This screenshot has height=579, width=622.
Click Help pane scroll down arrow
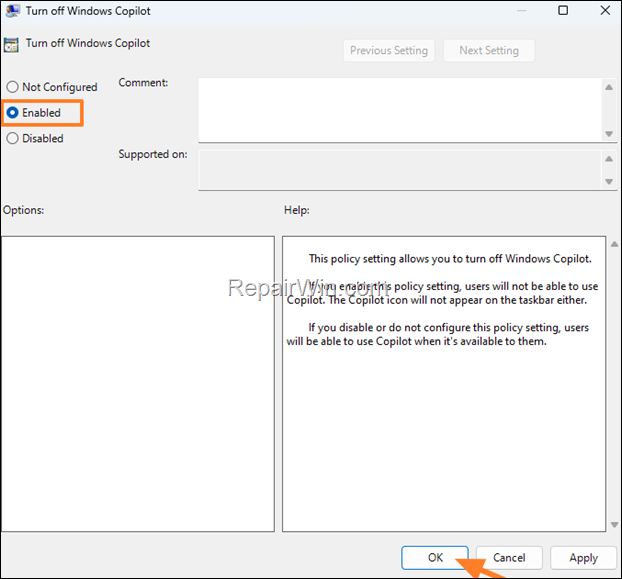point(614,525)
